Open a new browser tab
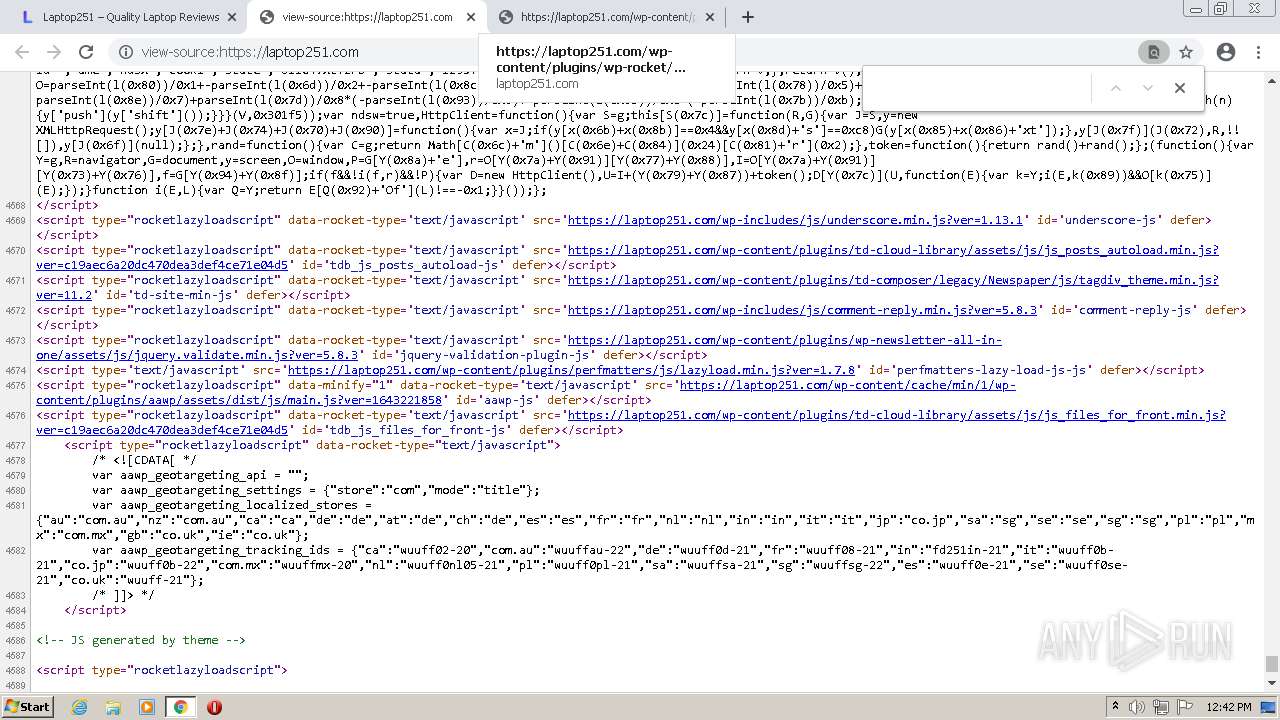This screenshot has height=720, width=1280. [747, 17]
